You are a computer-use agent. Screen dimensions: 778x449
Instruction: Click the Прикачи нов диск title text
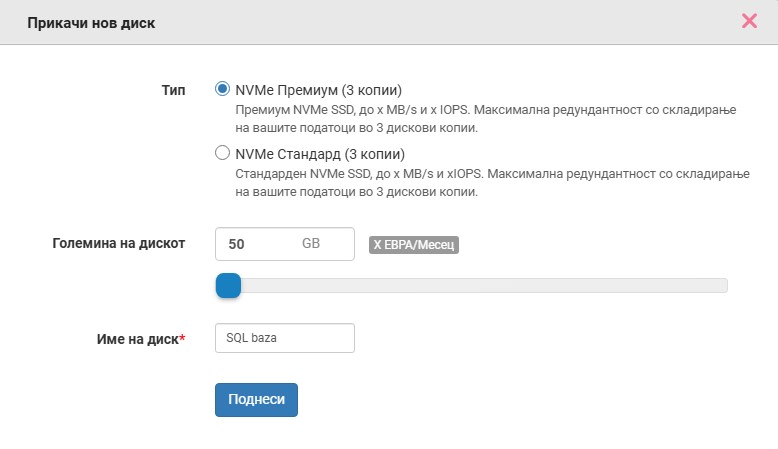click(91, 23)
